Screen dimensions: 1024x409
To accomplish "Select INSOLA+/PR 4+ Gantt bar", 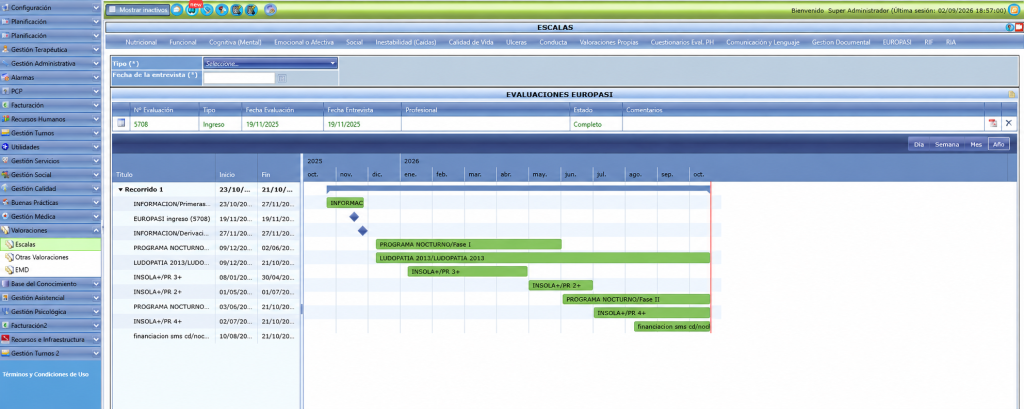I will coord(652,312).
